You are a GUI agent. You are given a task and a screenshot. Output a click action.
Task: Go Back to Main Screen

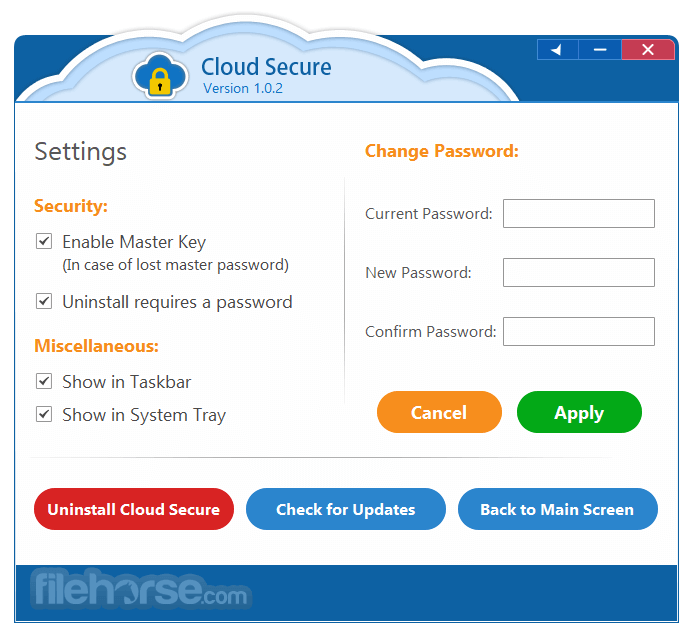click(557, 509)
